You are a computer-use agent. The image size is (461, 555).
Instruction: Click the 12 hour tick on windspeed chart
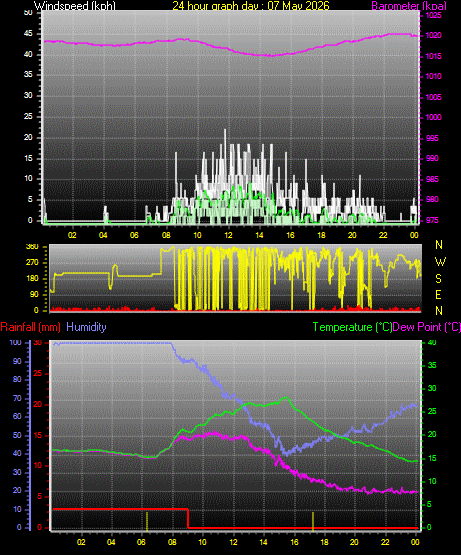228,235
